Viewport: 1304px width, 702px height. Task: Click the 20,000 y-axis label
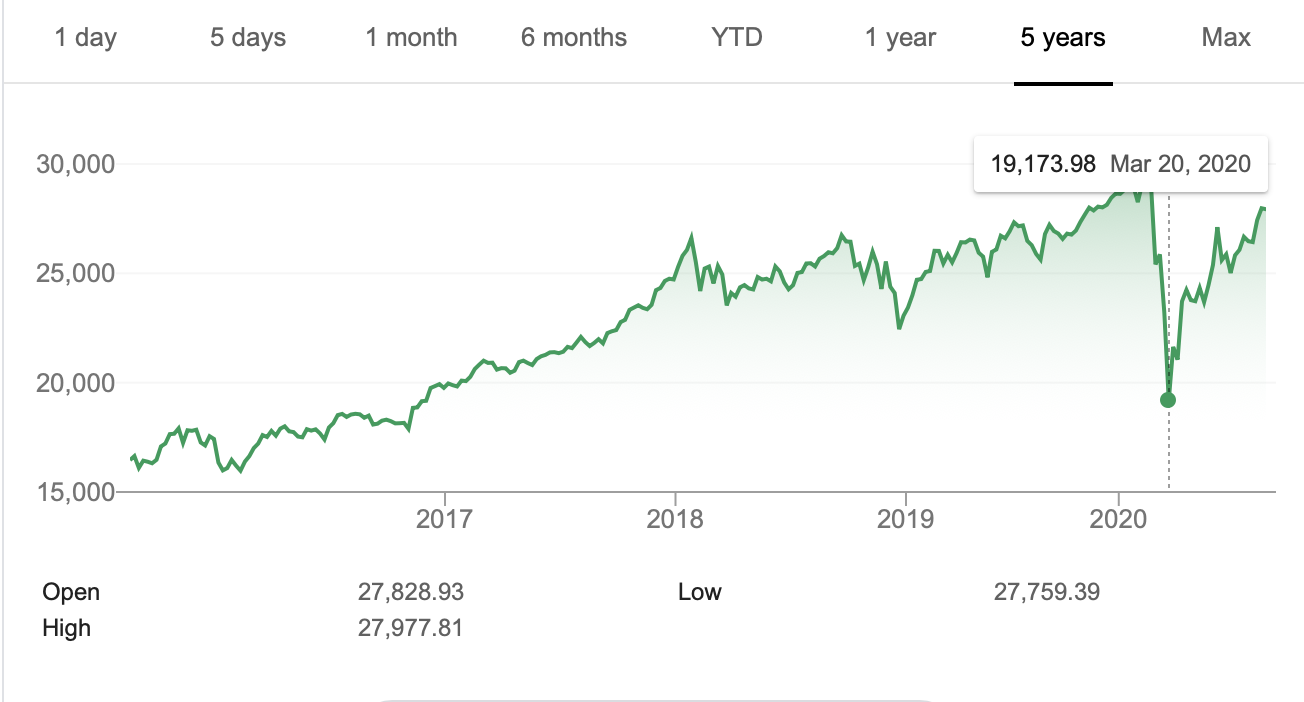[x=76, y=383]
